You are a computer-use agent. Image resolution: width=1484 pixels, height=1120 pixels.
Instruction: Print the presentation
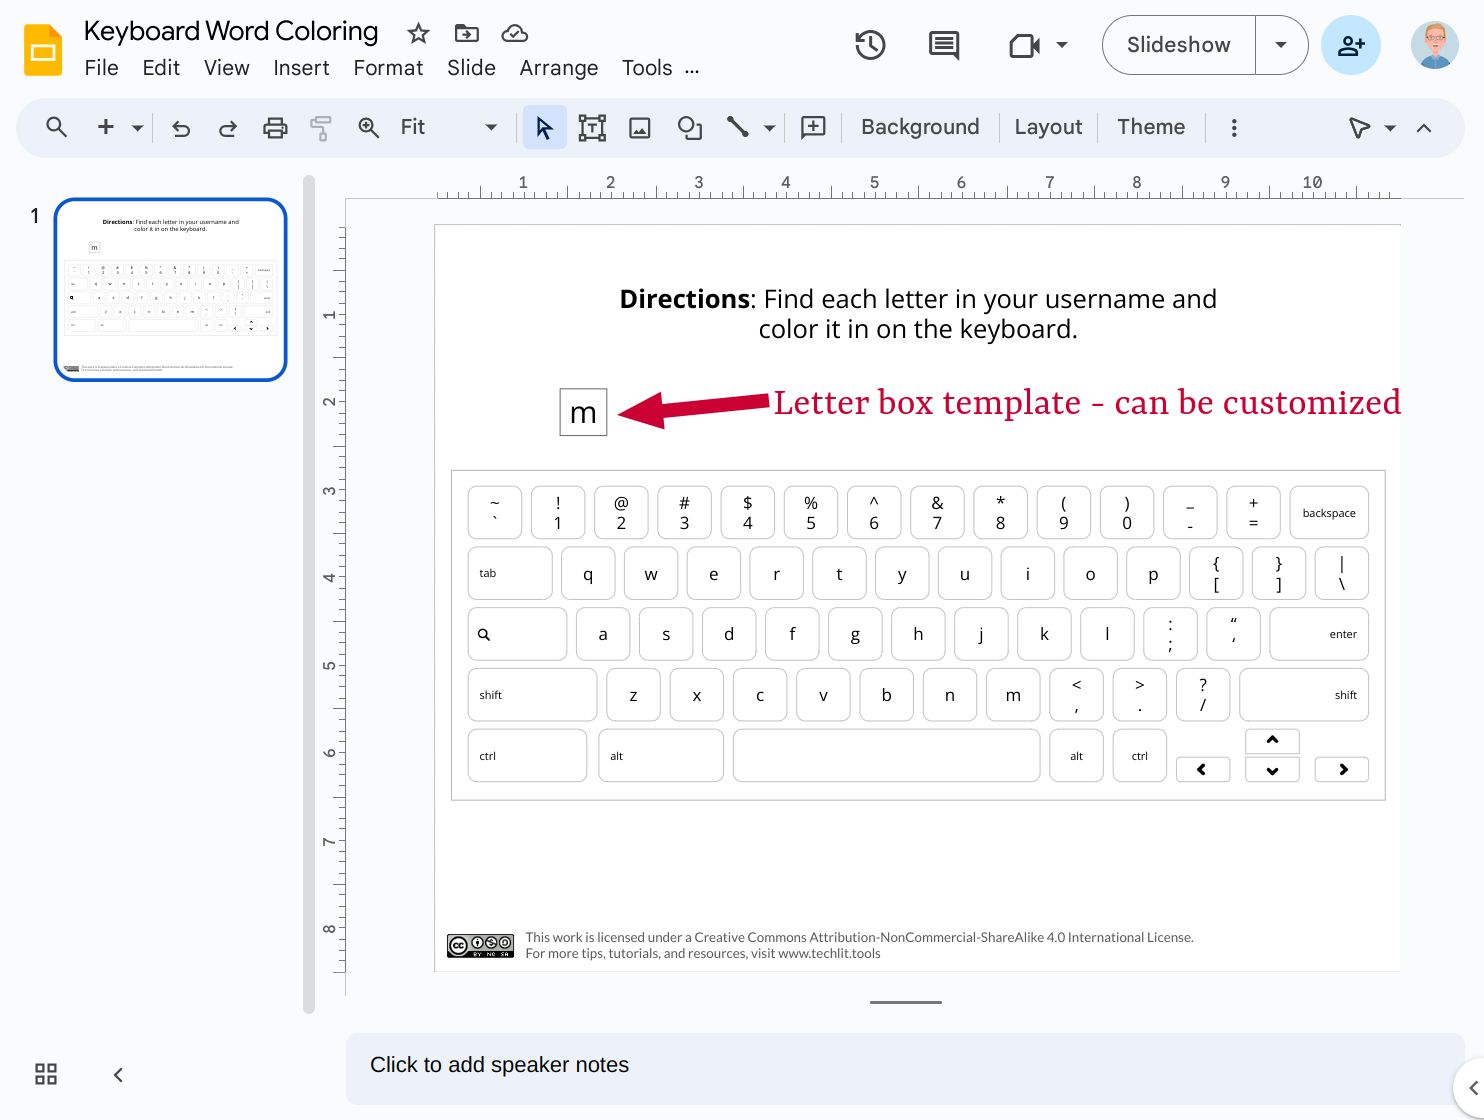(275, 127)
